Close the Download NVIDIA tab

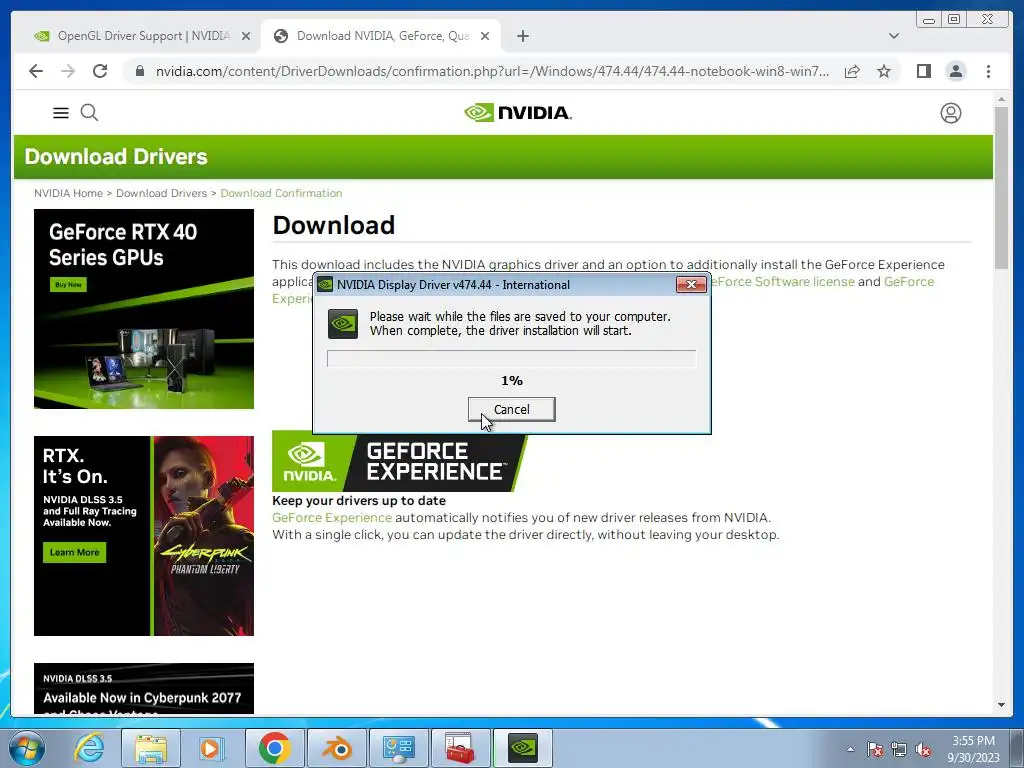pyautogui.click(x=485, y=36)
